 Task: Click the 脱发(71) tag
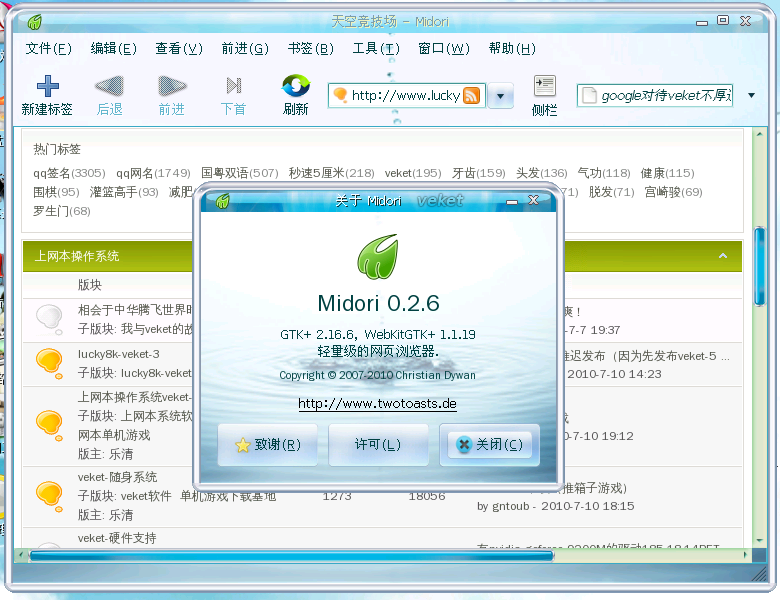pos(611,192)
